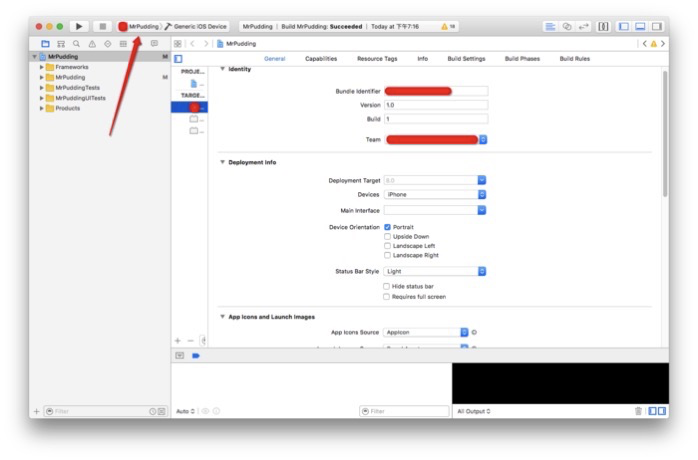Open the related items grid menu
The width and height of the screenshot is (698, 460).
click(x=178, y=44)
